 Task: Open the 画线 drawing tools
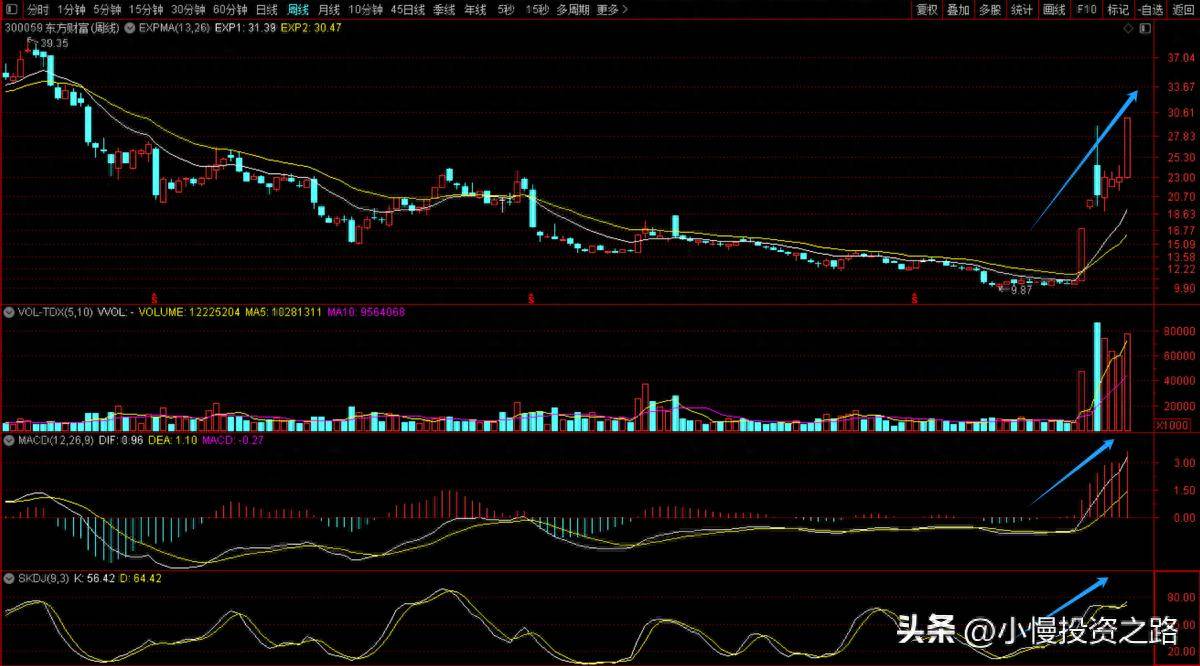point(1054,9)
